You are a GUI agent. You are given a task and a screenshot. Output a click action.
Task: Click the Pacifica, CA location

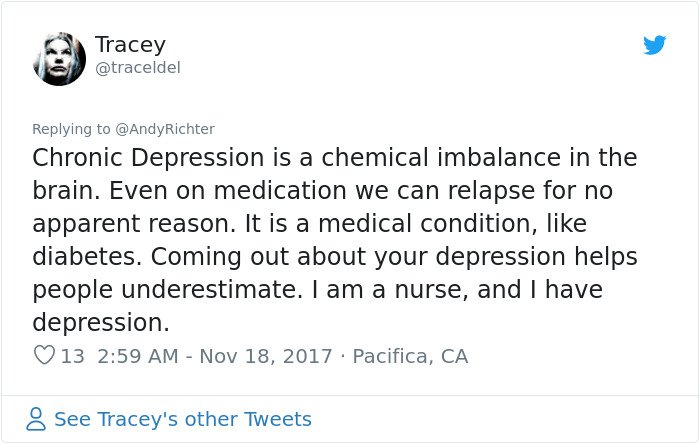pos(410,356)
